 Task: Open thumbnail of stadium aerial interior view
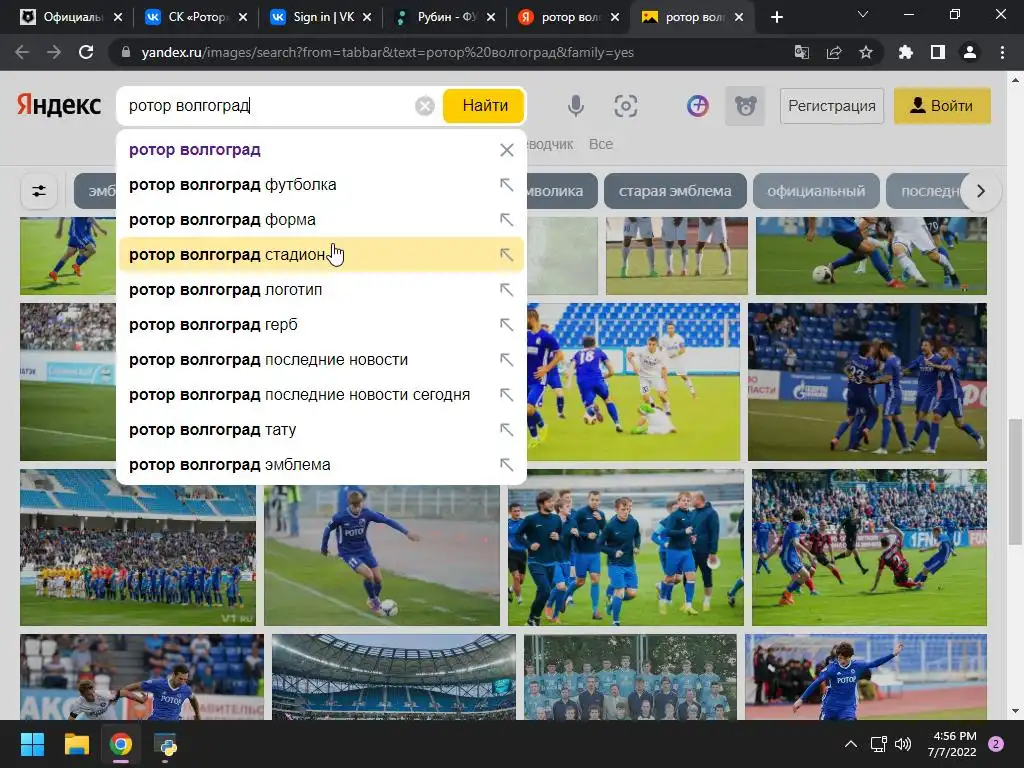(394, 677)
